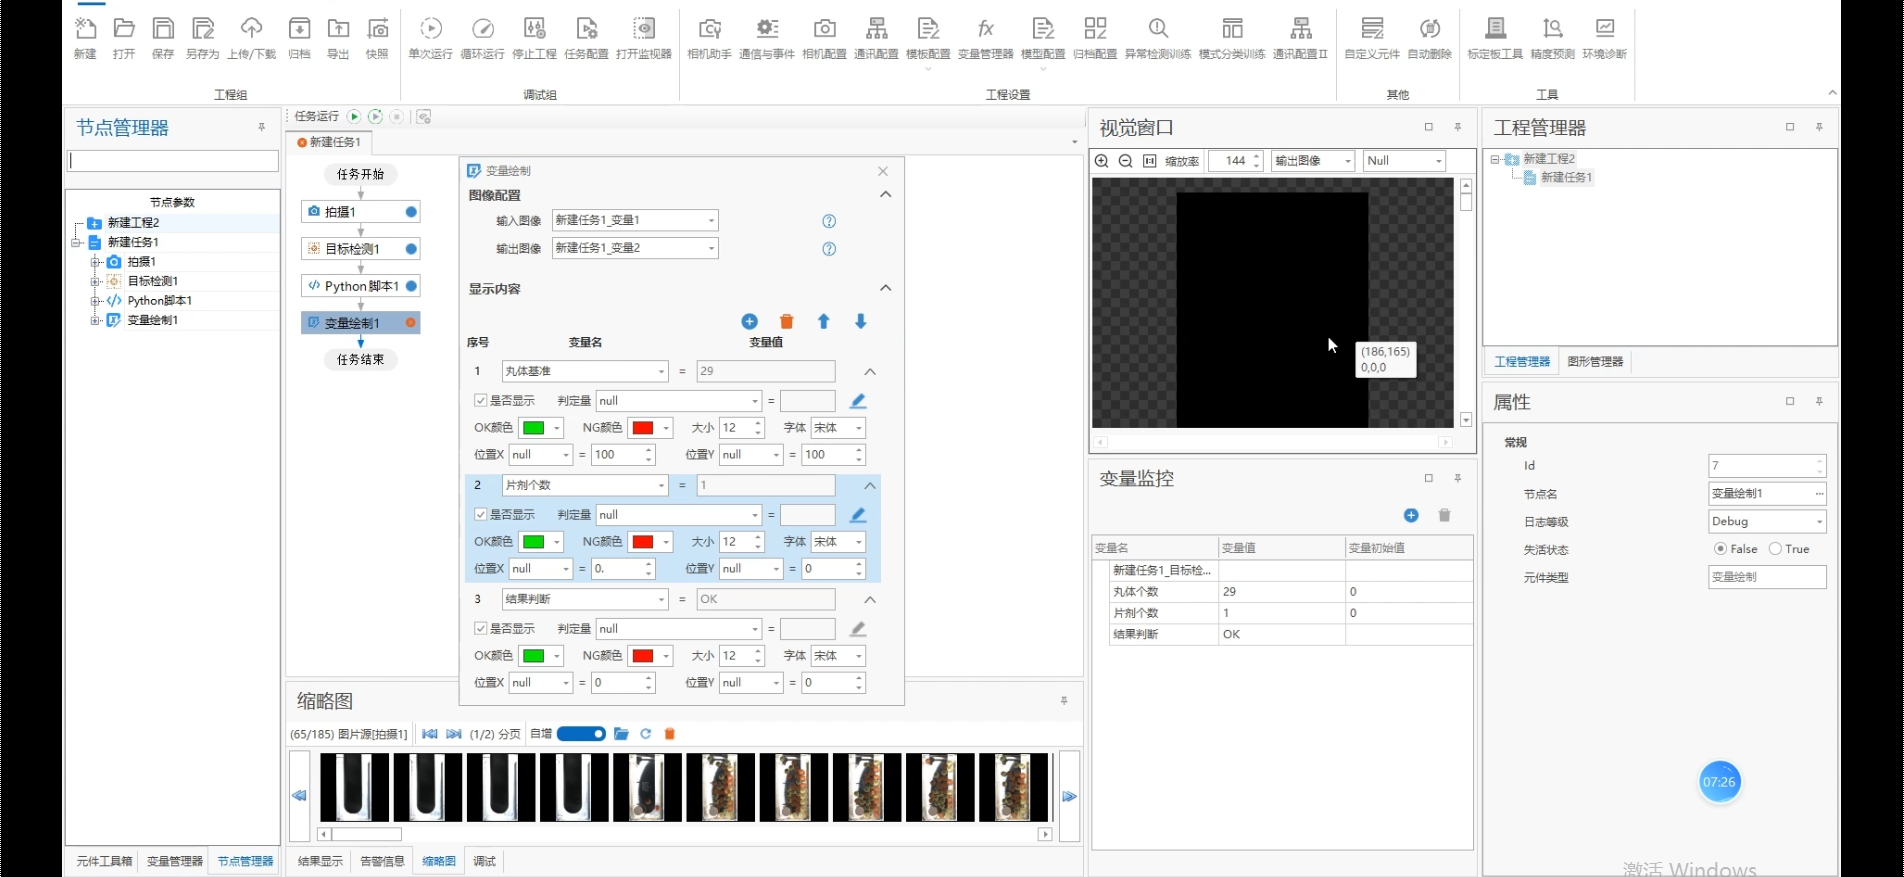Click 打开监视器 open monitor icon
Viewport: 1904px width, 877px height.
click(644, 37)
